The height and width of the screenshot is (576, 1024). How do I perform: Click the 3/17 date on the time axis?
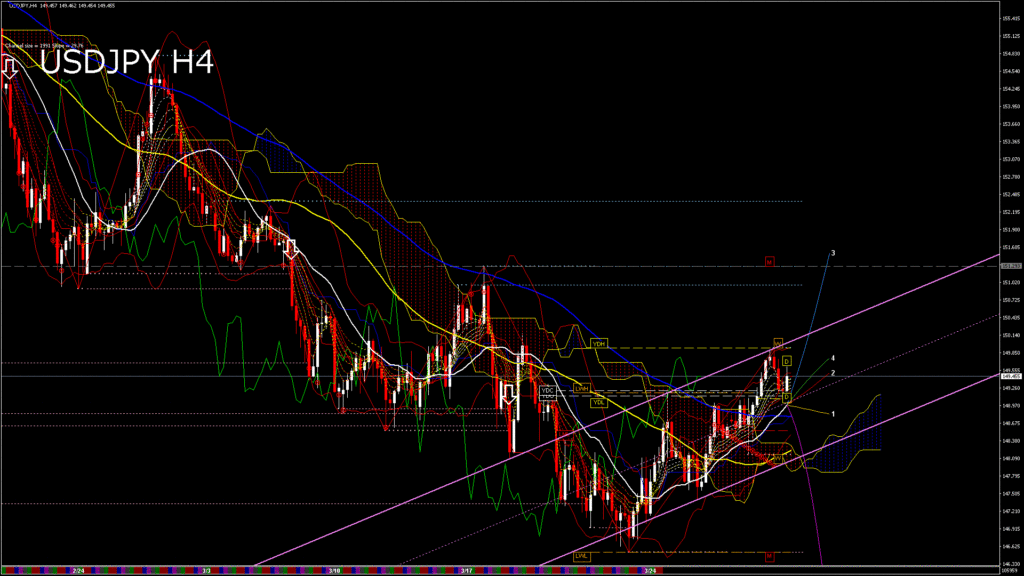(x=466, y=571)
